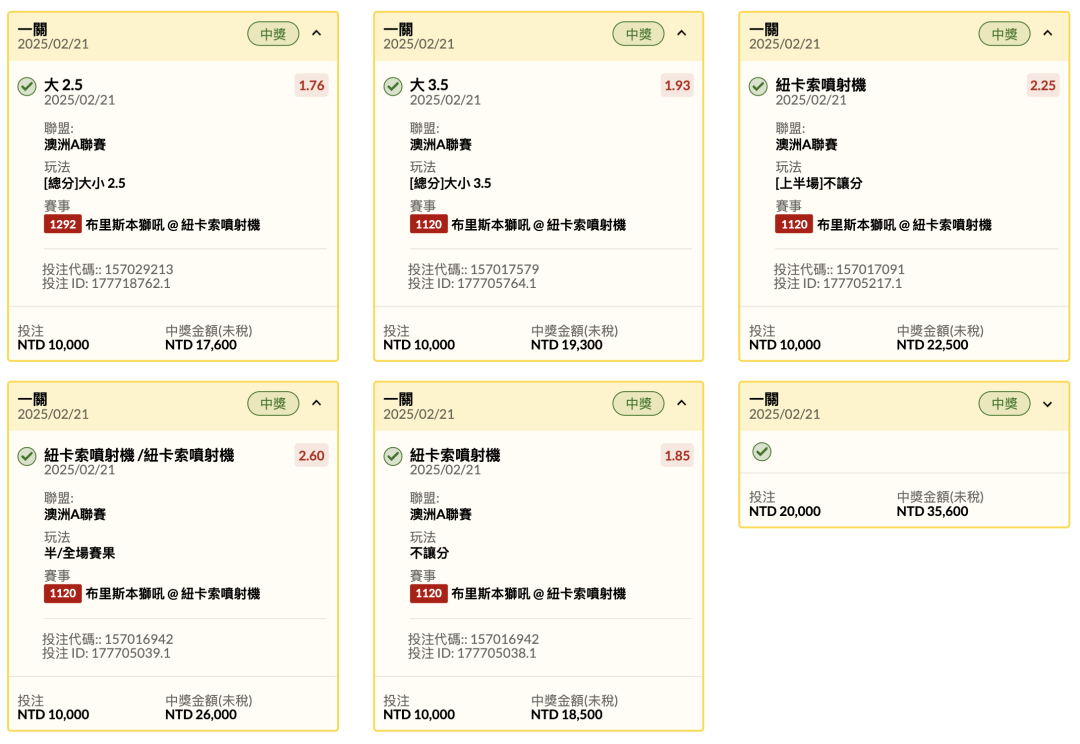Click the 1120 badge in the 半/全場賽果 card
The height and width of the screenshot is (744, 1080).
pyautogui.click(x=63, y=593)
